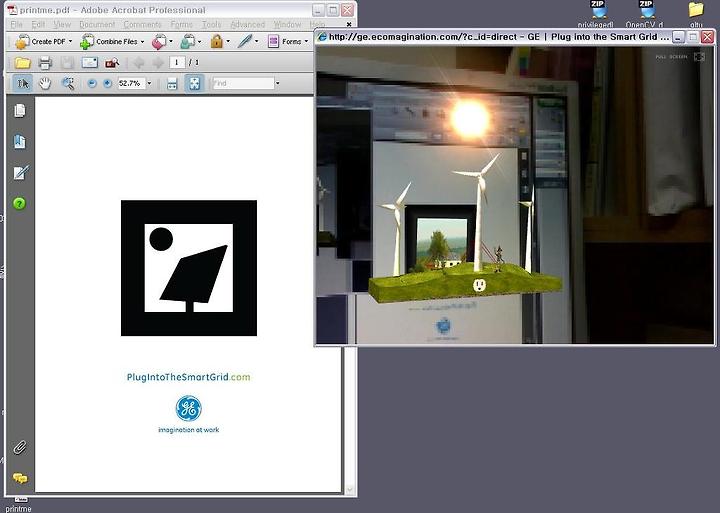The image size is (720, 513).
Task: Click the Start Meeting people icon
Action: (187, 42)
